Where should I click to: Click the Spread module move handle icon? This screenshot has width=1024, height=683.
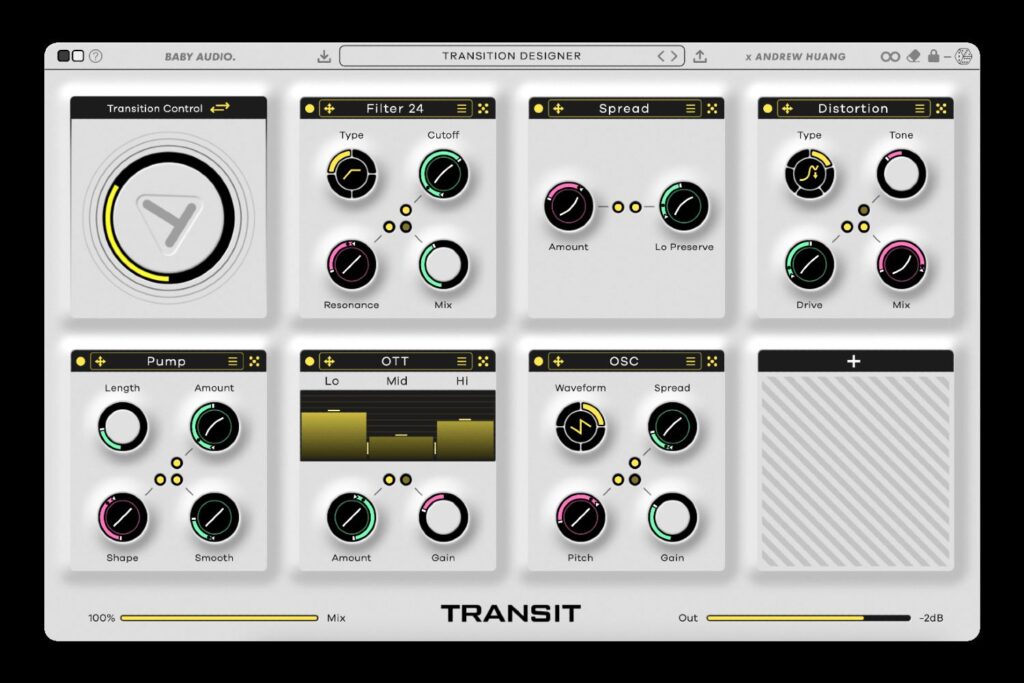coord(558,108)
